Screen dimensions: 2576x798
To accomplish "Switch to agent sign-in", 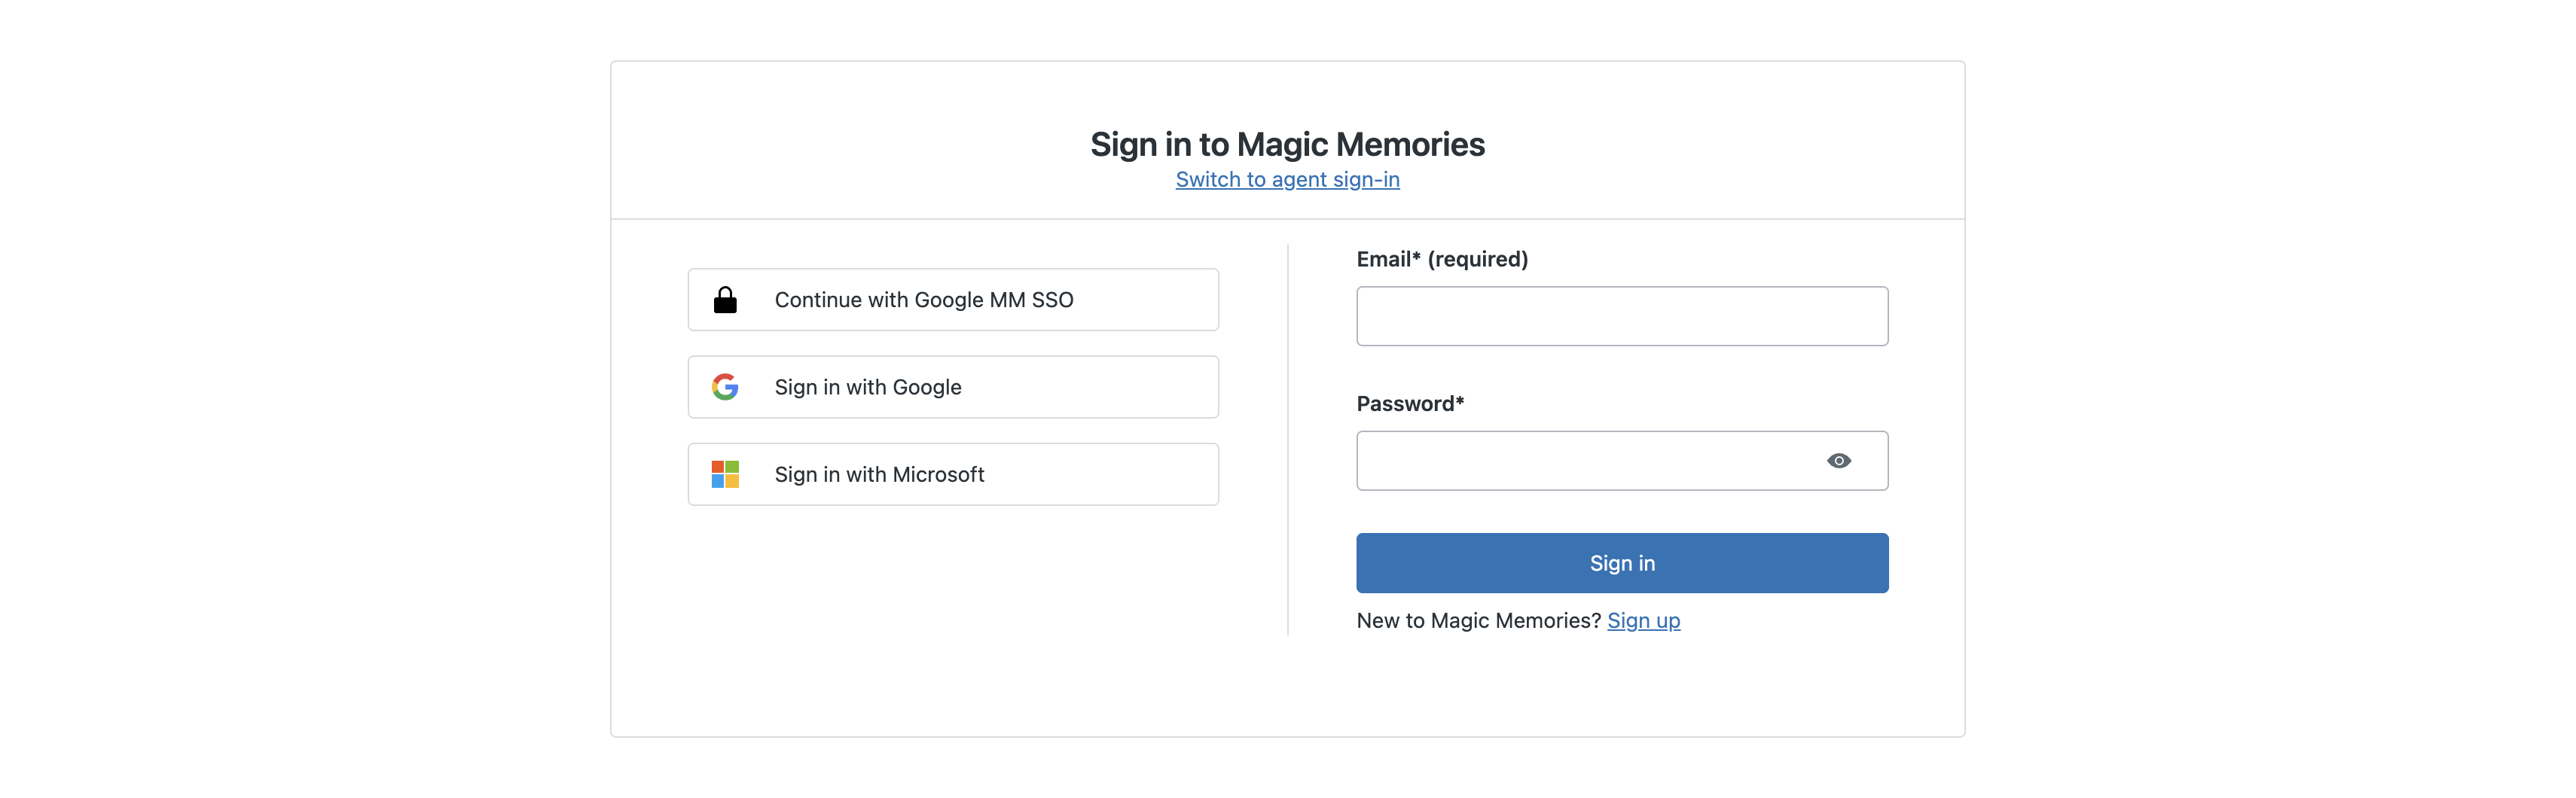I will click(x=1287, y=180).
